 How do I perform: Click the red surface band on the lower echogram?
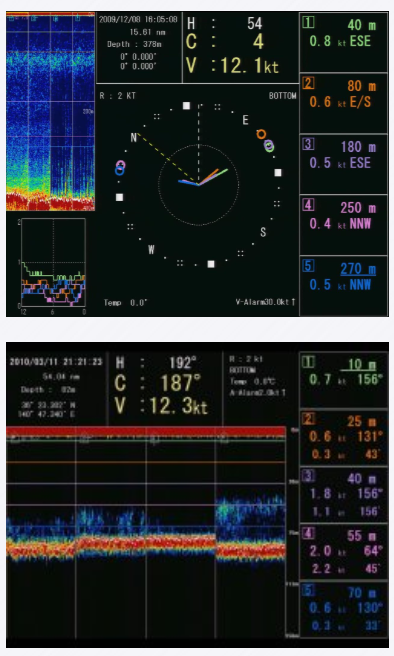pos(146,431)
